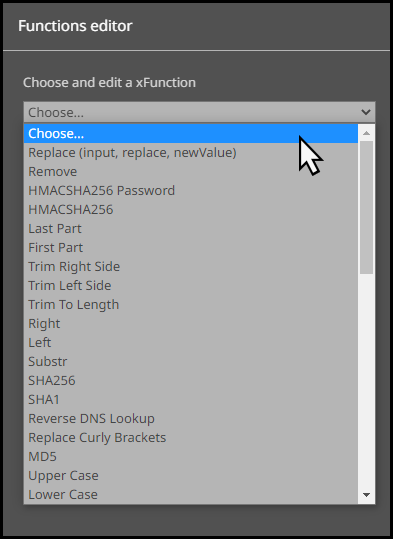Click the dropdown list scrollbar thumb

[367, 208]
